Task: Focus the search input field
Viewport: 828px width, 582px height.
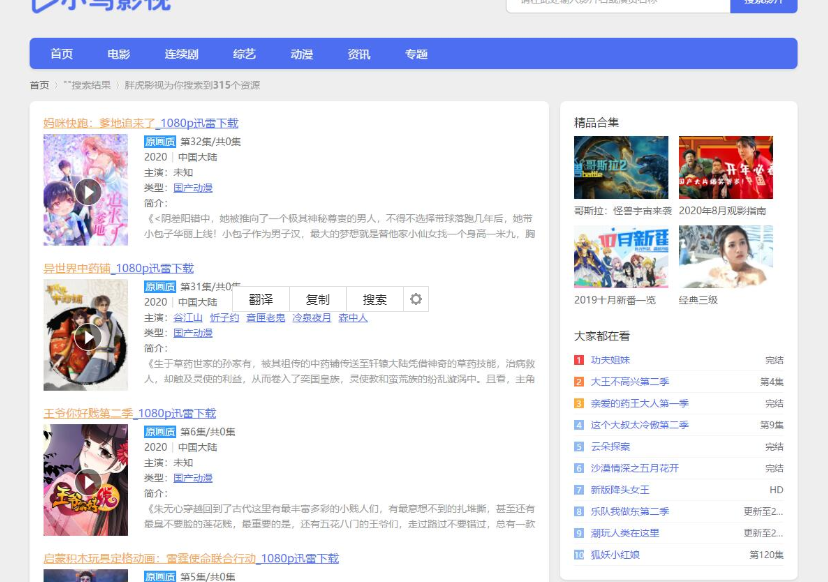Action: point(618,4)
